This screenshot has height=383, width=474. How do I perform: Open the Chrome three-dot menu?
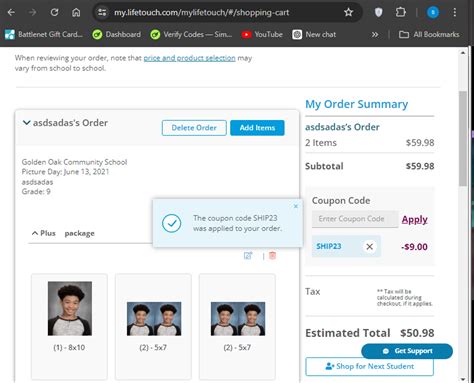[455, 13]
